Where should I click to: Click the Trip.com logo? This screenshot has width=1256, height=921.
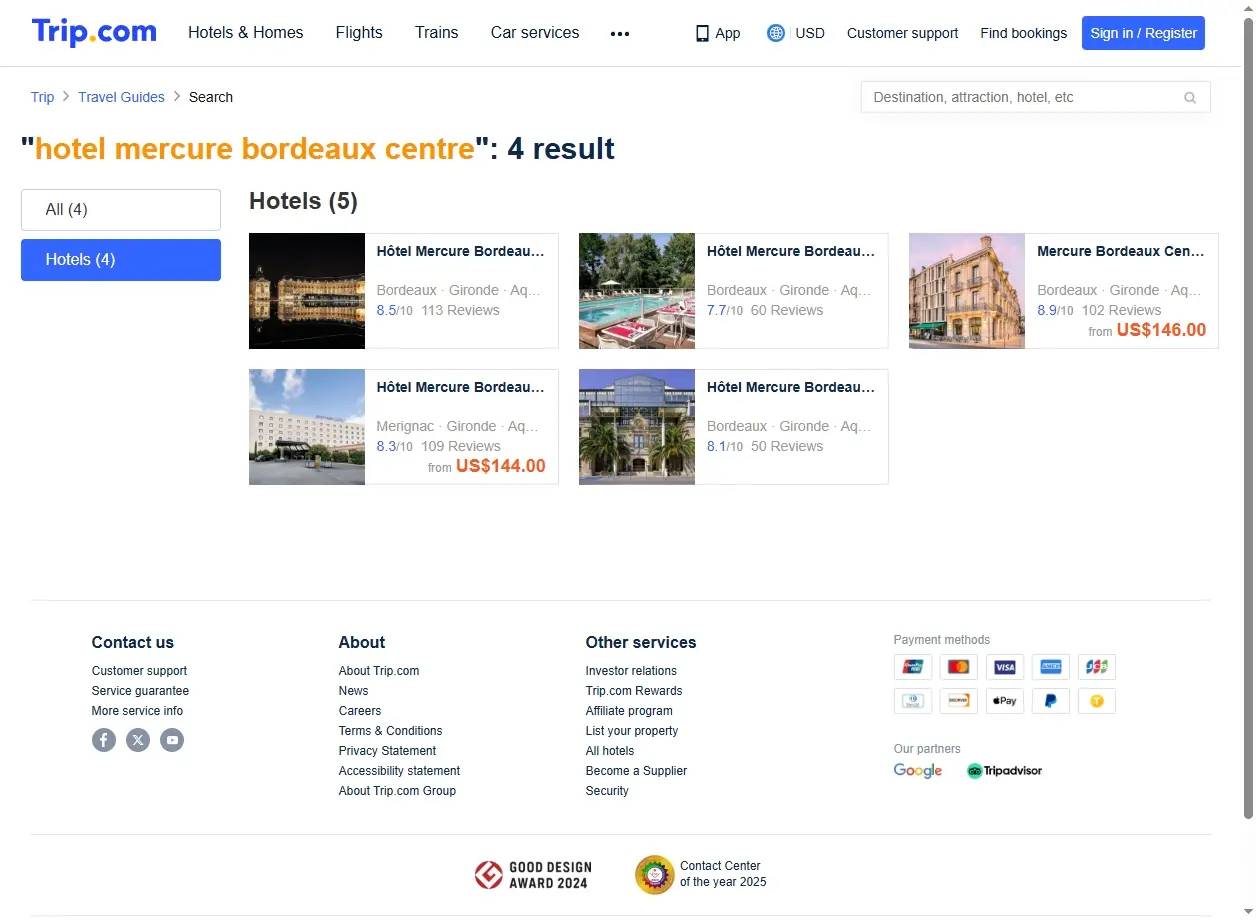[x=94, y=32]
